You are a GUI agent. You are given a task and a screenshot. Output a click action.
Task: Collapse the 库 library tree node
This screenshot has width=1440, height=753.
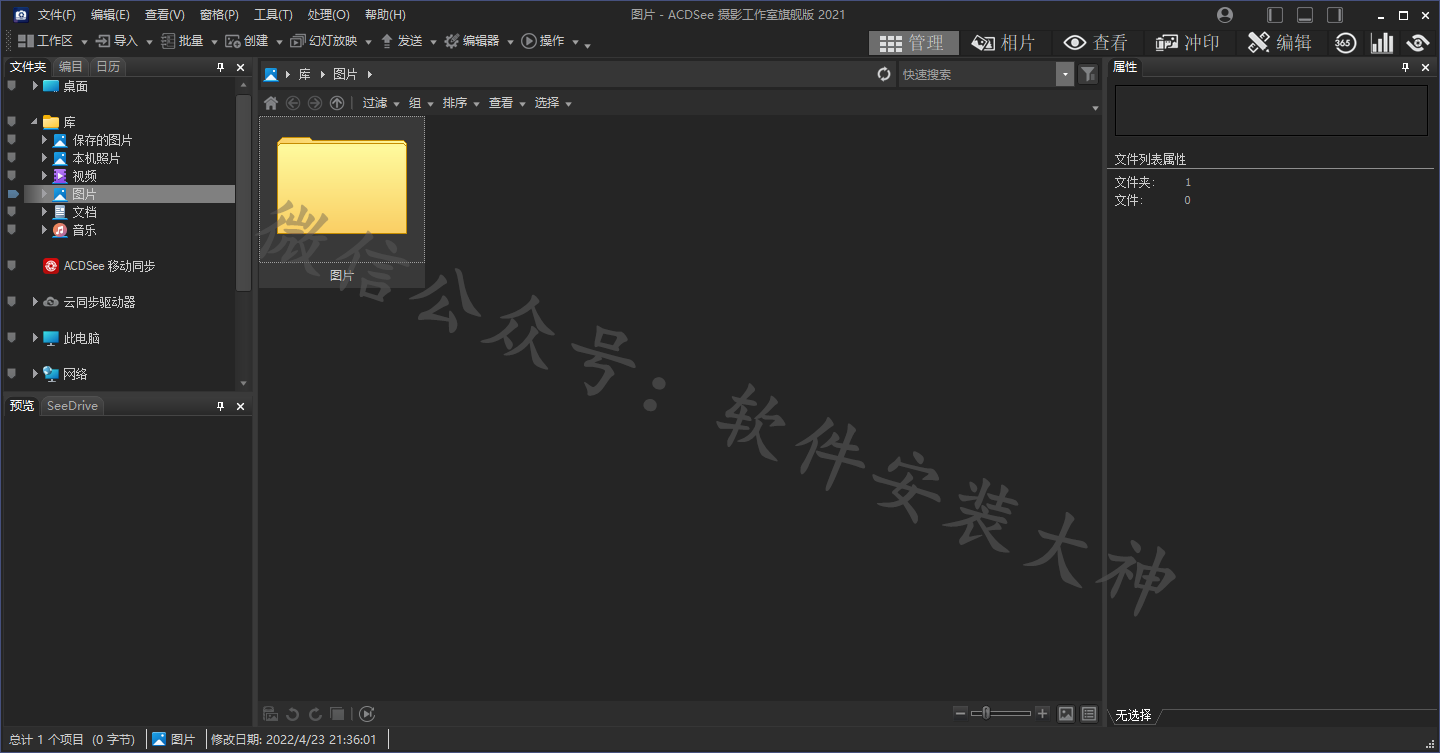(35, 122)
